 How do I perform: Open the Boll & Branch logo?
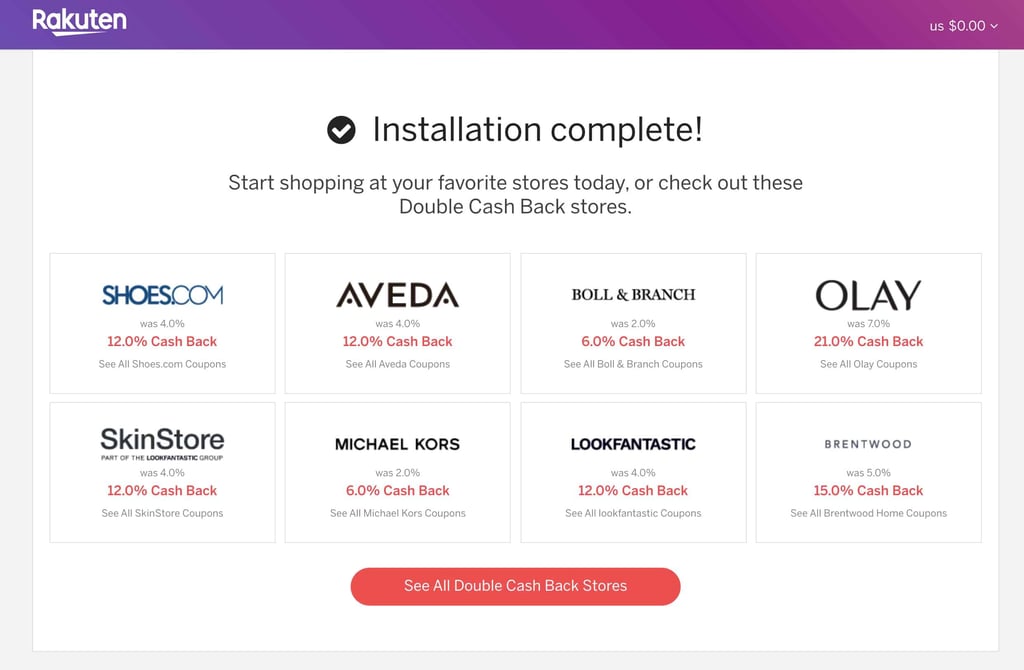pyautogui.click(x=633, y=295)
